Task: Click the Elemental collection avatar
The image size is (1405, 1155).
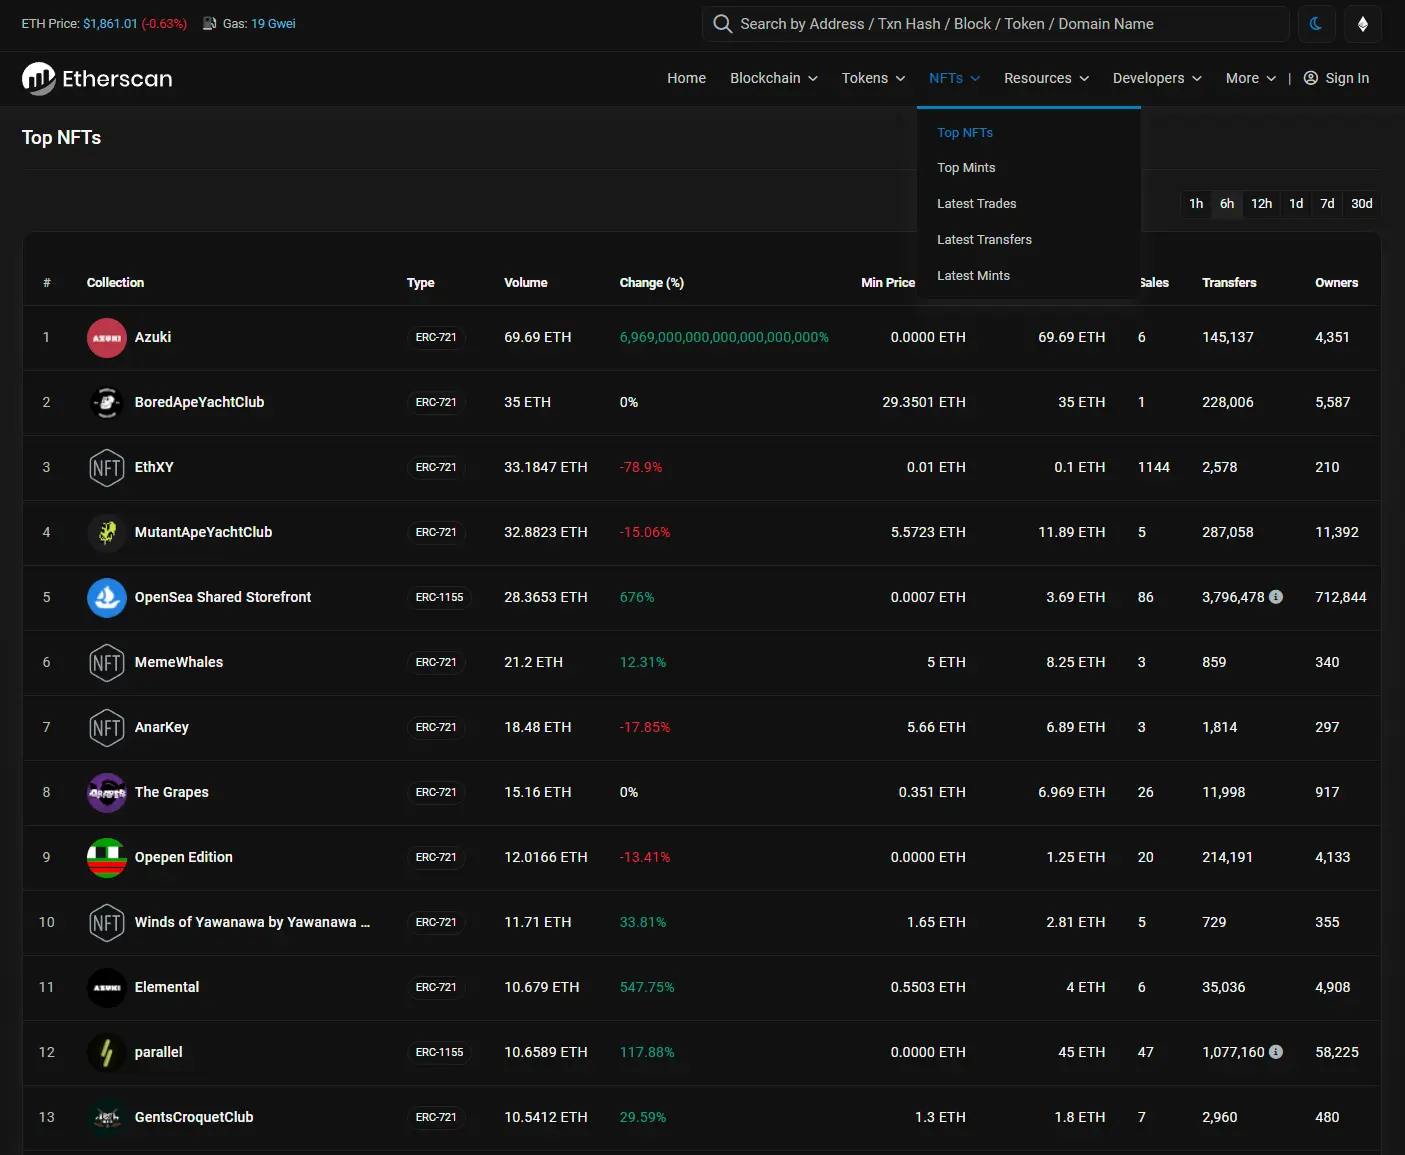Action: point(107,988)
